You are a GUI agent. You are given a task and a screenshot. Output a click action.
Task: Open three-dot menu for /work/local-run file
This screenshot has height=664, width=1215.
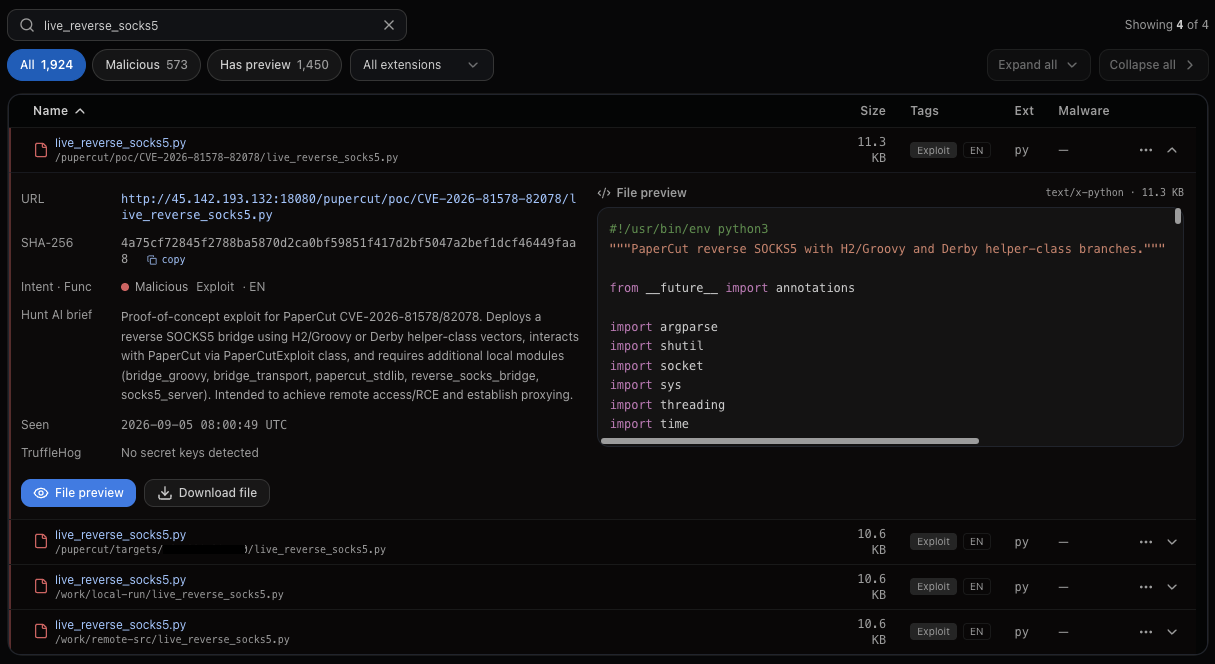click(x=1146, y=587)
